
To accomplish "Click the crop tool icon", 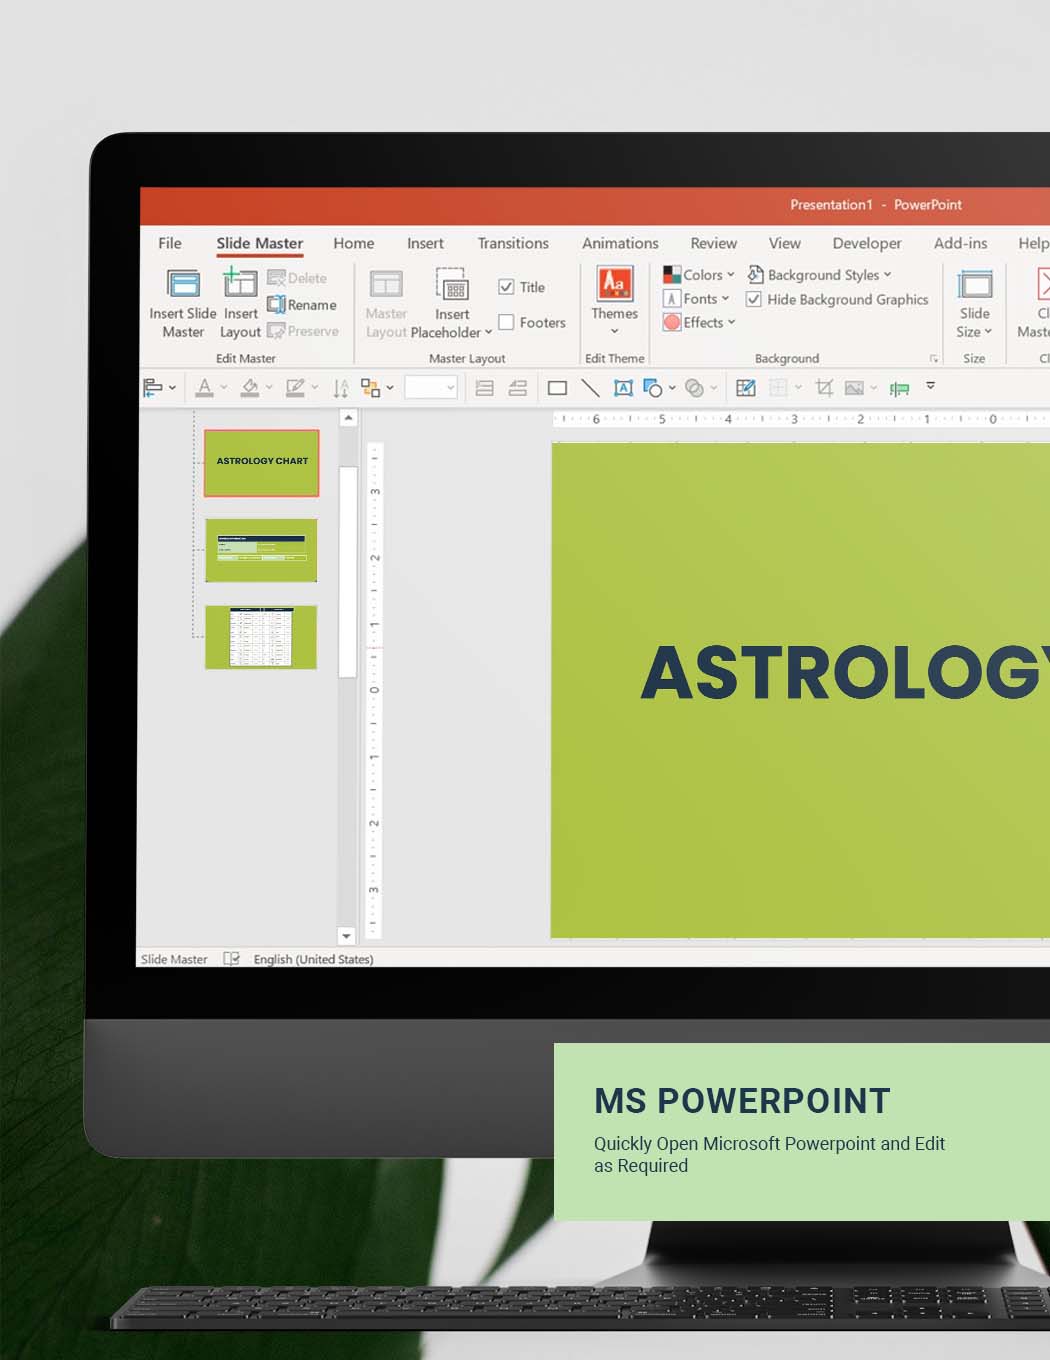I will click(x=824, y=388).
